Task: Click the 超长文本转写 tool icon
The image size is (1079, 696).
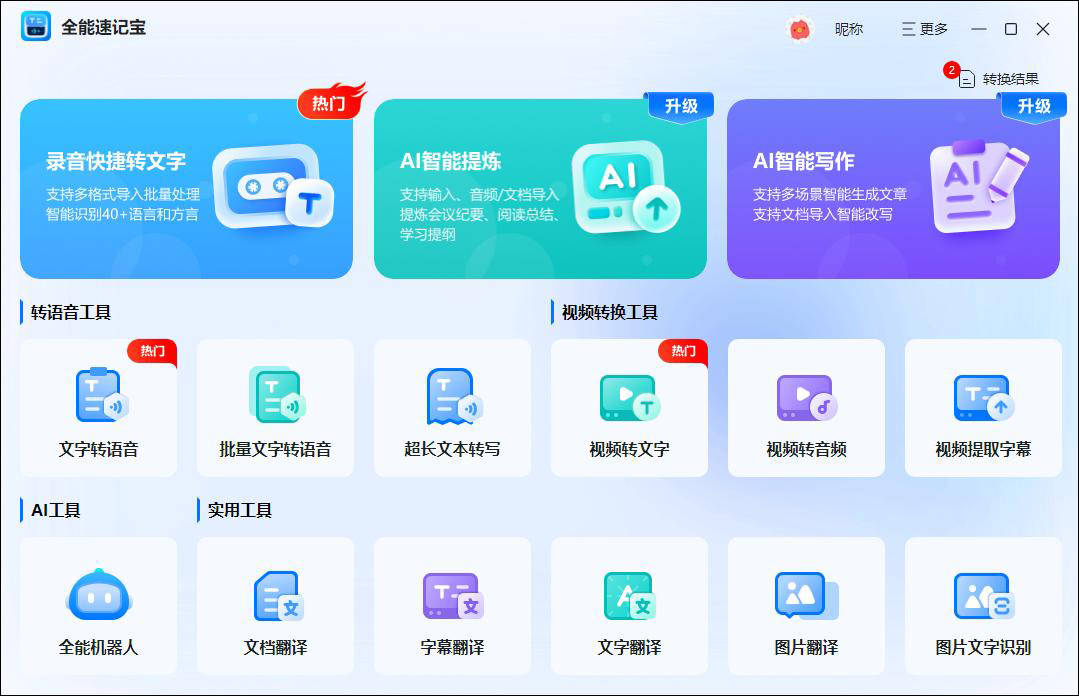Action: point(454,396)
